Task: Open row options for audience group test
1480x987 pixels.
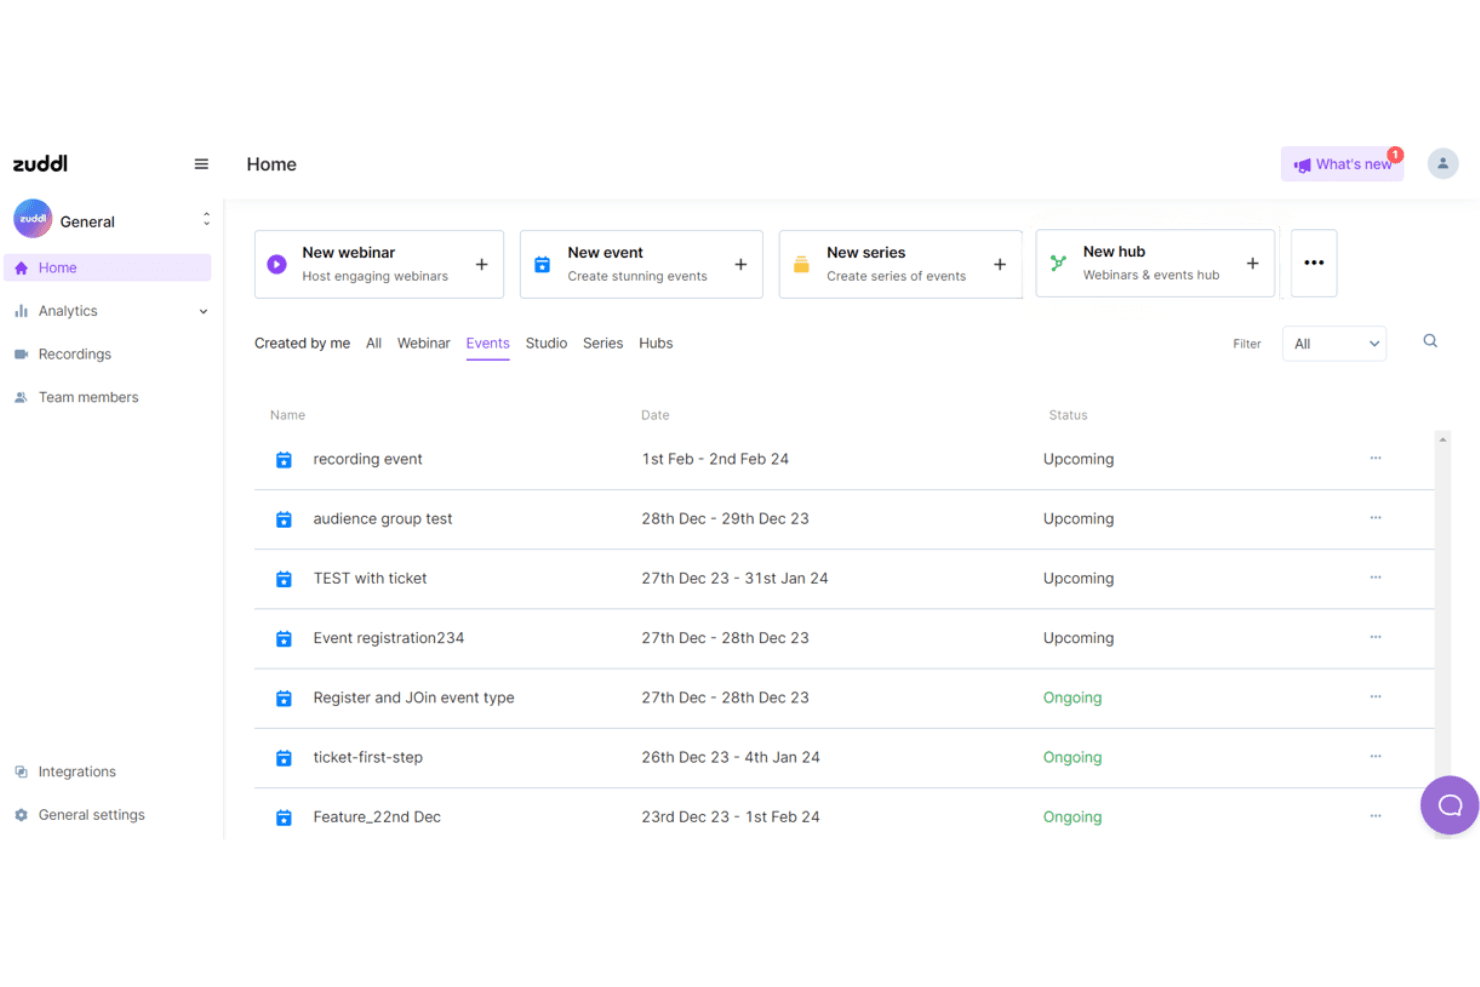Action: pos(1375,518)
